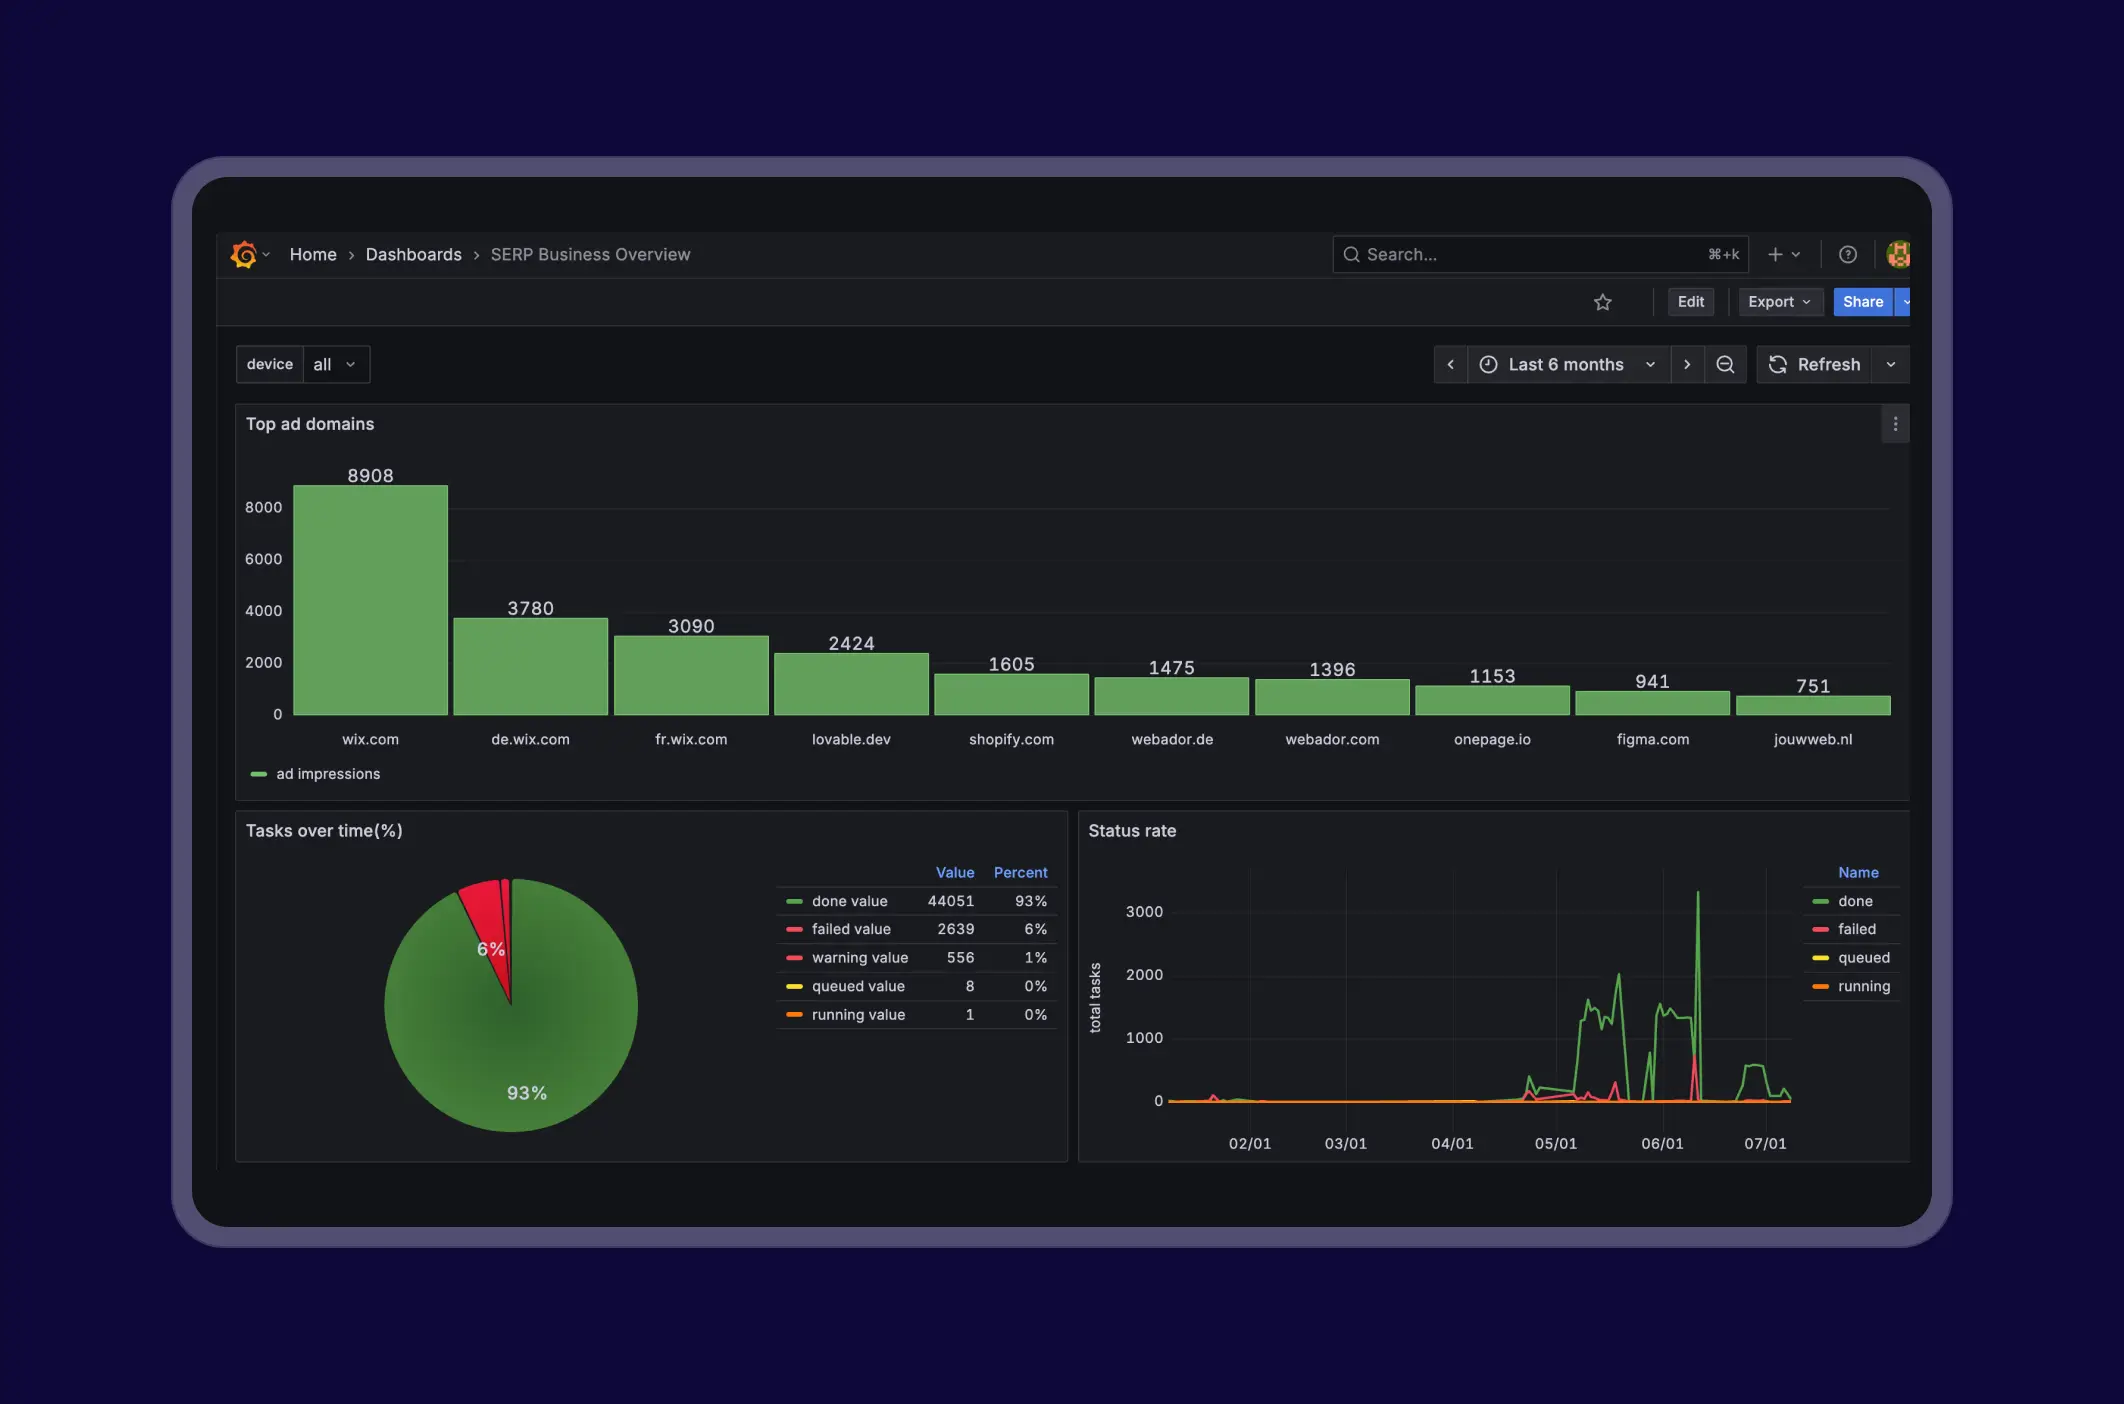
Task: Mark dashboard as favorite with star icon
Action: click(1603, 302)
